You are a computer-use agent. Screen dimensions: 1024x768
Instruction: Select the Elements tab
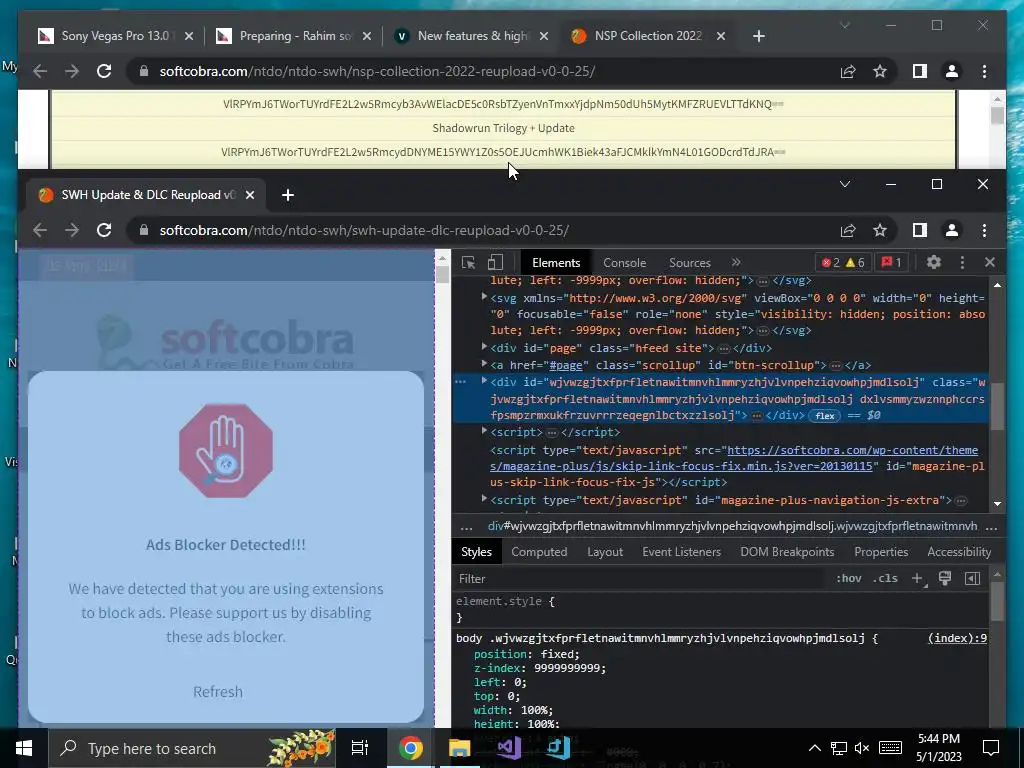point(556,263)
